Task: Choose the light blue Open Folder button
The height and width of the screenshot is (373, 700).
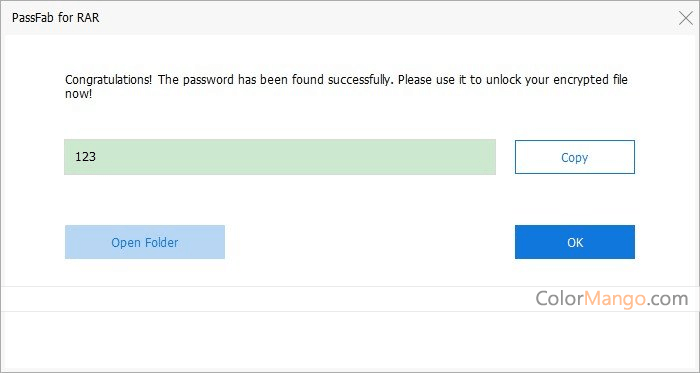Action: point(145,242)
